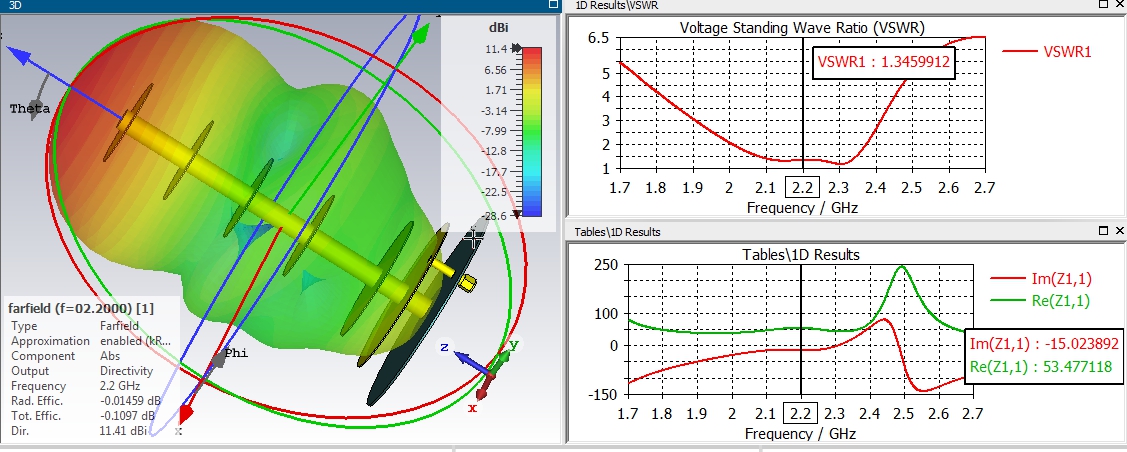The height and width of the screenshot is (452, 1127).
Task: Click the Tables\1D Results plot title
Action: pos(801,255)
